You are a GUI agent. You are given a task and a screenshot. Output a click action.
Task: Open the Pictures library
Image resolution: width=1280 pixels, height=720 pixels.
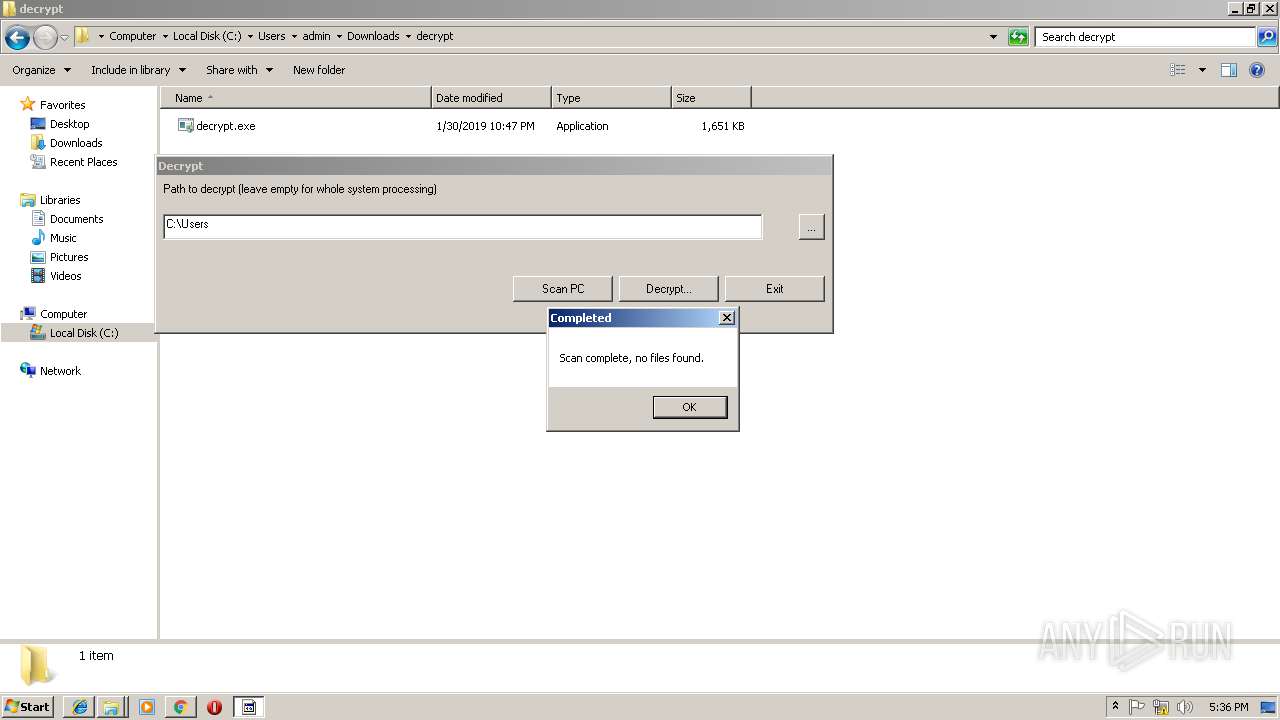[x=69, y=257]
